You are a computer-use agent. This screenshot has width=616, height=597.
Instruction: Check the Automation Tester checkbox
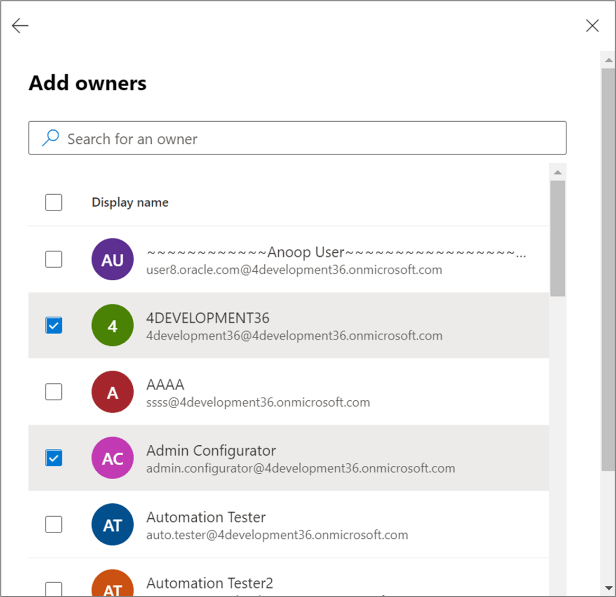(53, 524)
